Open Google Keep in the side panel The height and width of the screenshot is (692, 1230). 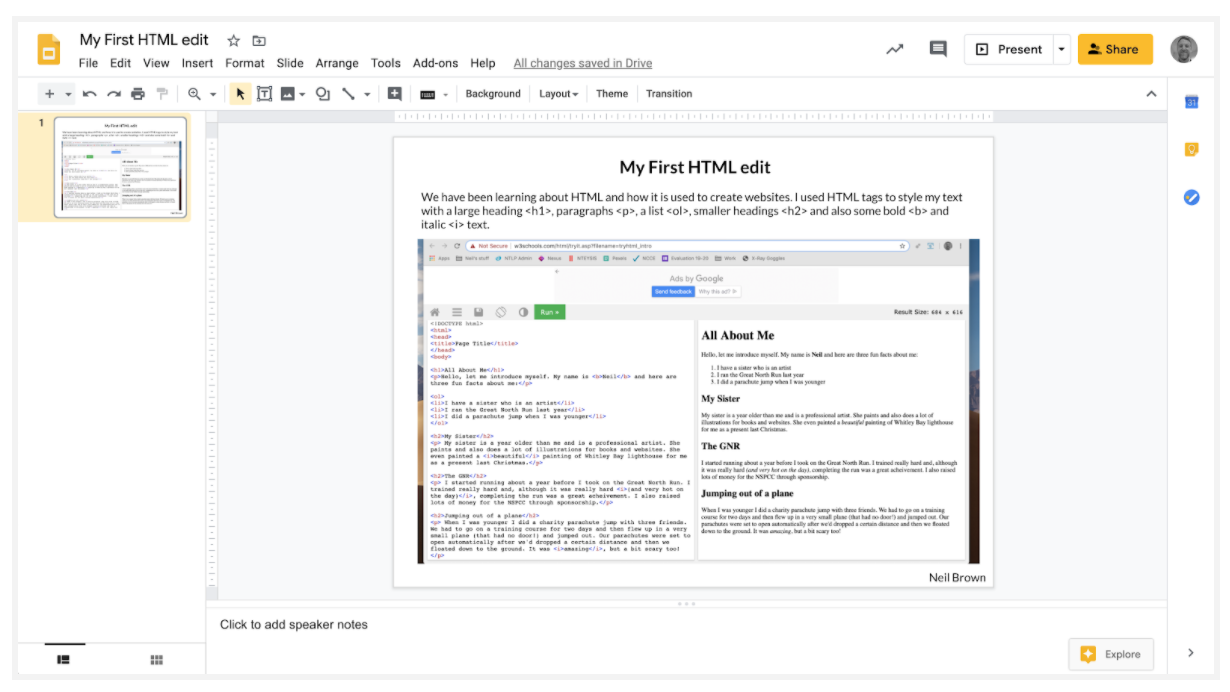[1191, 150]
